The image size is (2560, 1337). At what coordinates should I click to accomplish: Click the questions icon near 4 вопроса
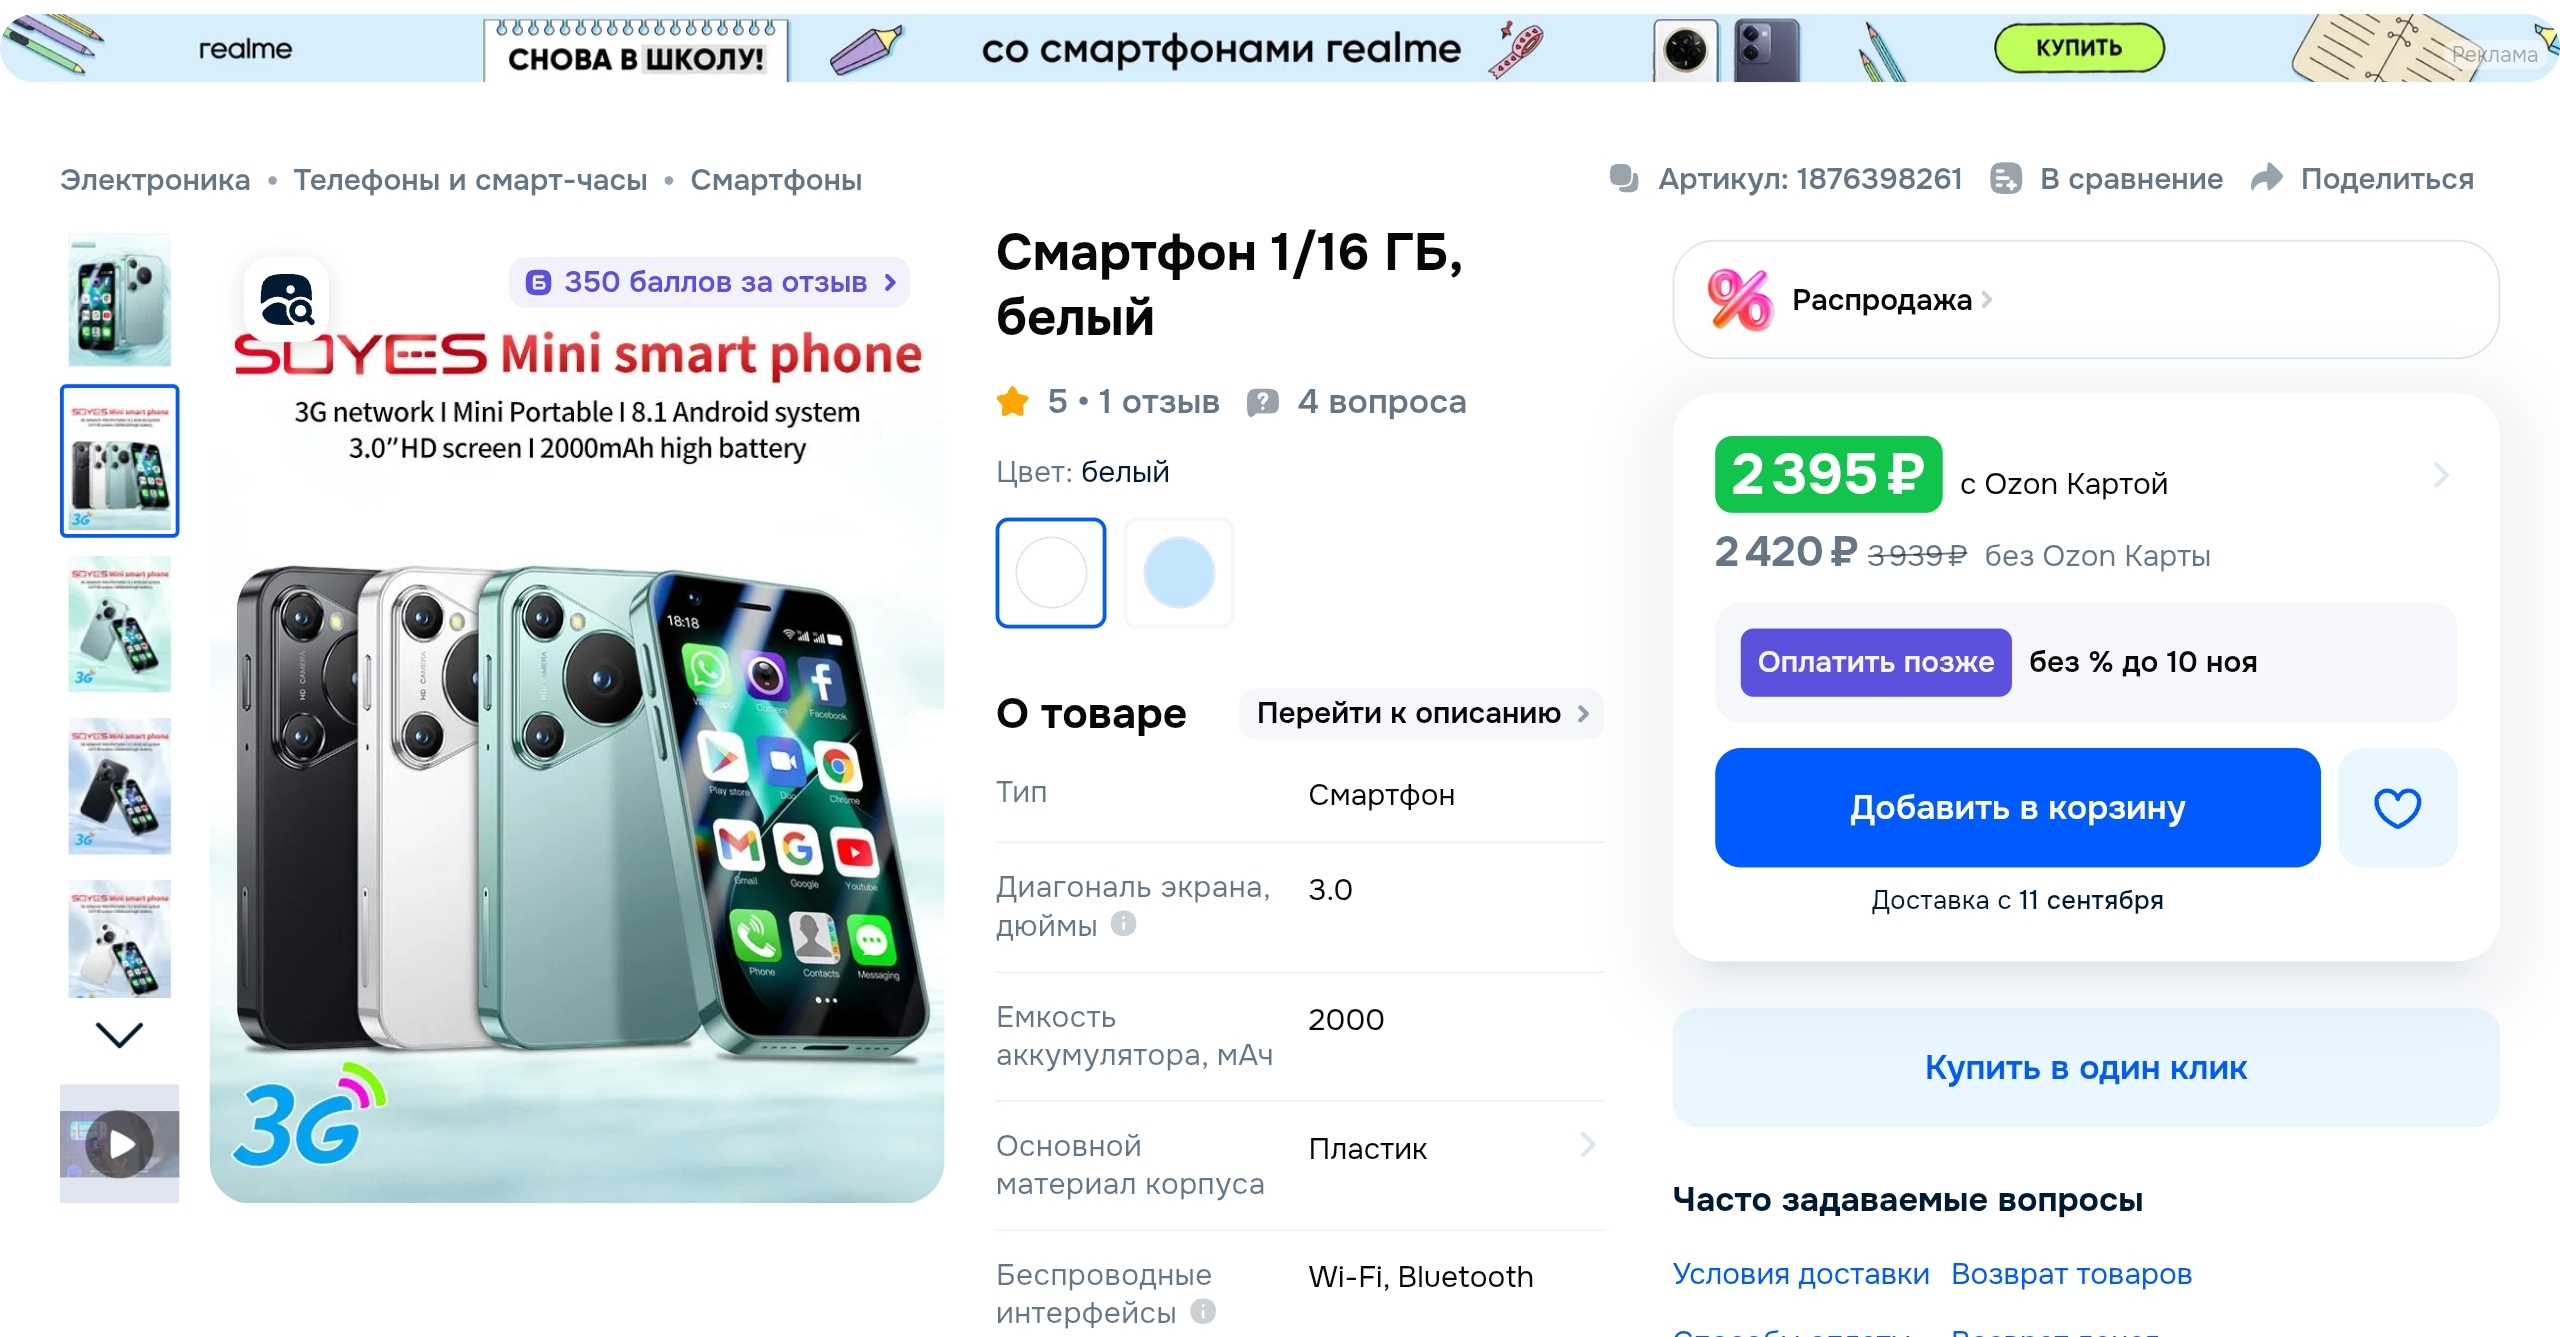(1262, 402)
